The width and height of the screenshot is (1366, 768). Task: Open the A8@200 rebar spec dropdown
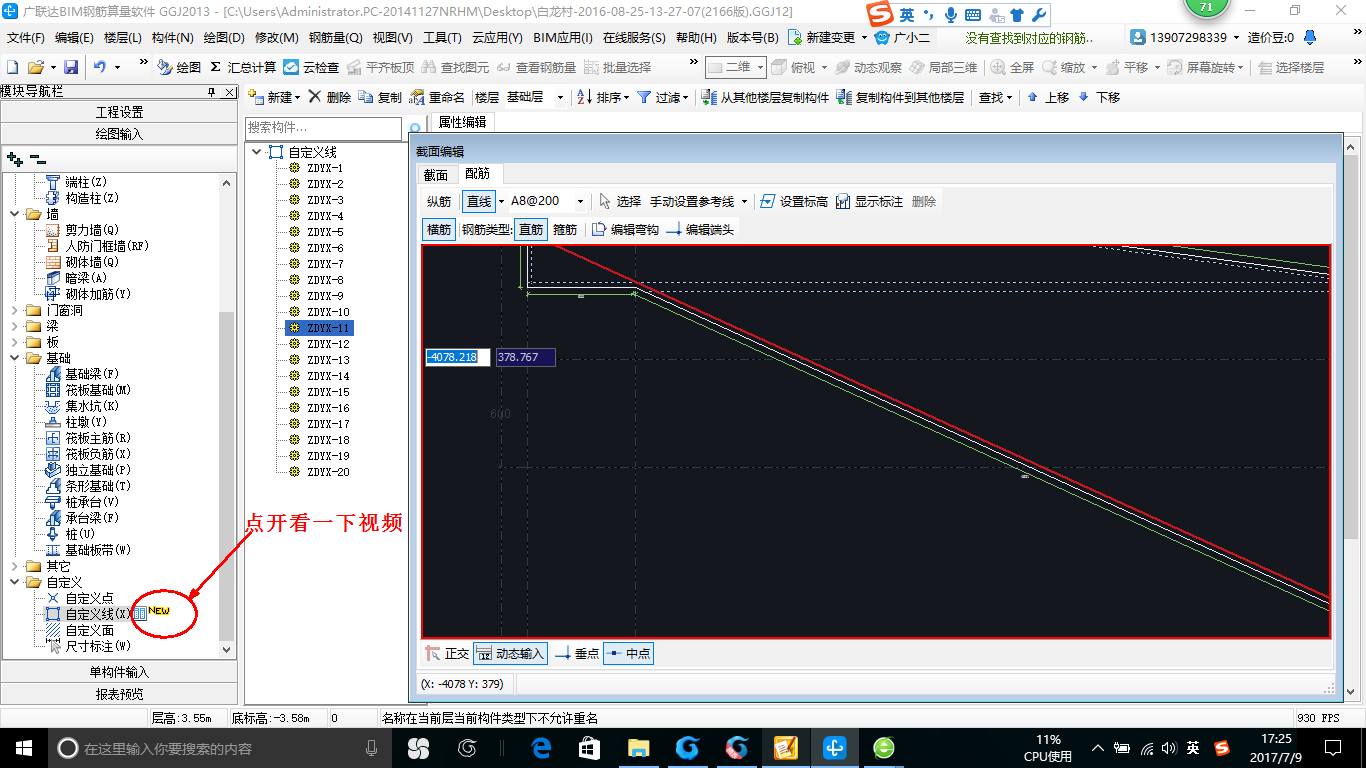coord(581,201)
